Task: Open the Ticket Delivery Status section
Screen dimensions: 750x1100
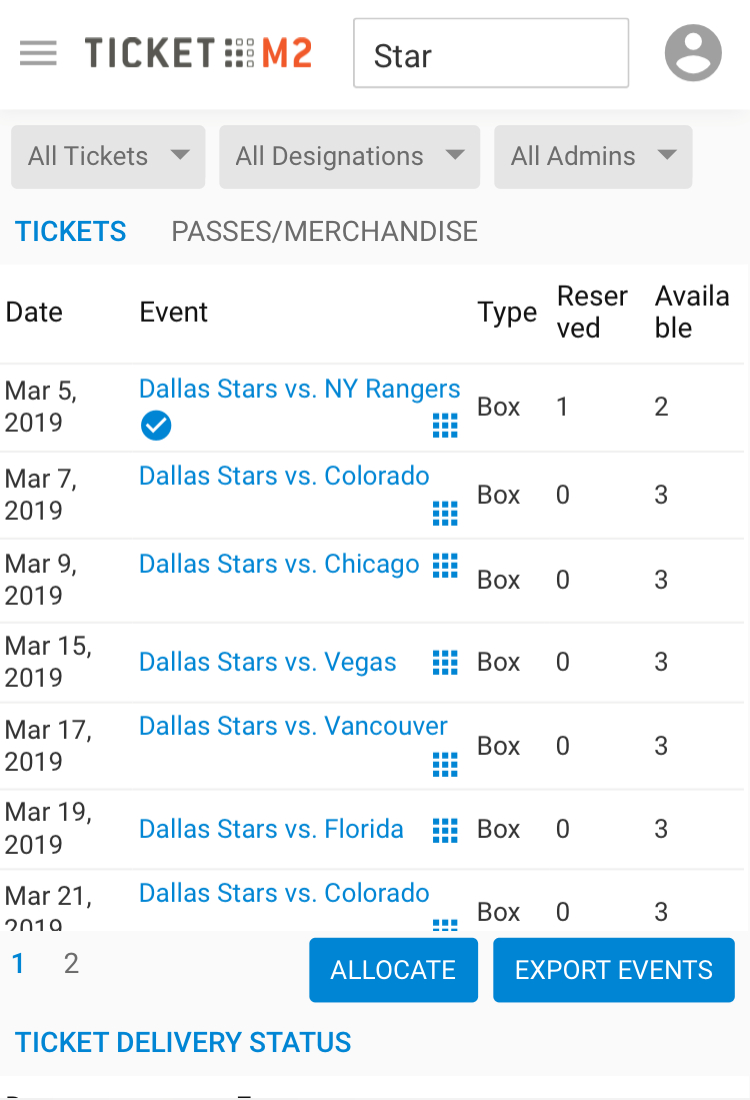Action: tap(183, 1042)
